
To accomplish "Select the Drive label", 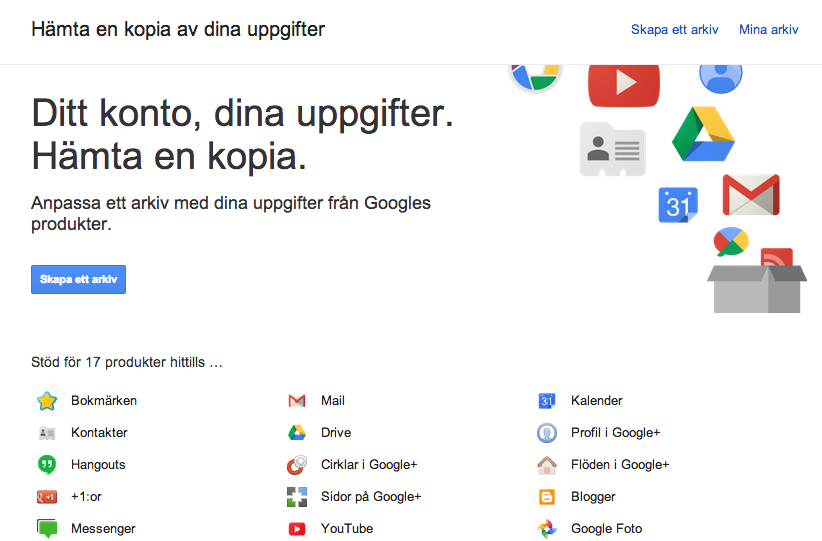I will [x=336, y=433].
